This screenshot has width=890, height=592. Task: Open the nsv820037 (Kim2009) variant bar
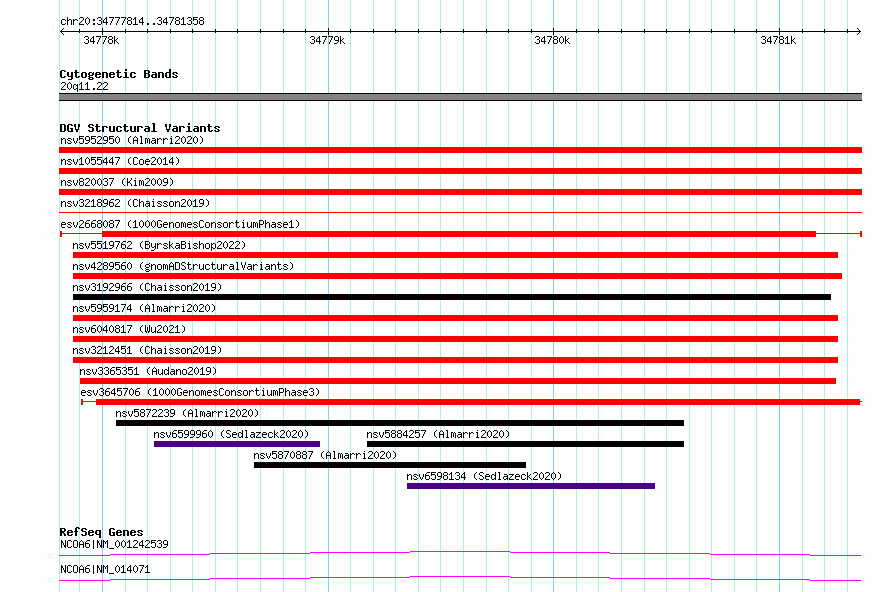point(460,192)
